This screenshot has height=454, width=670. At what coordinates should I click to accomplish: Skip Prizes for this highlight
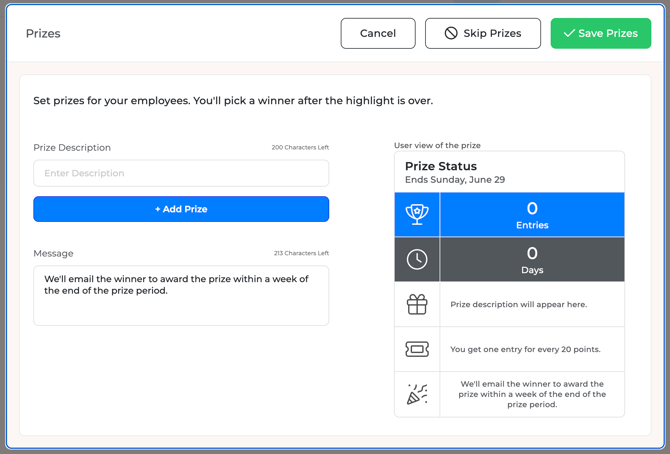pos(483,33)
